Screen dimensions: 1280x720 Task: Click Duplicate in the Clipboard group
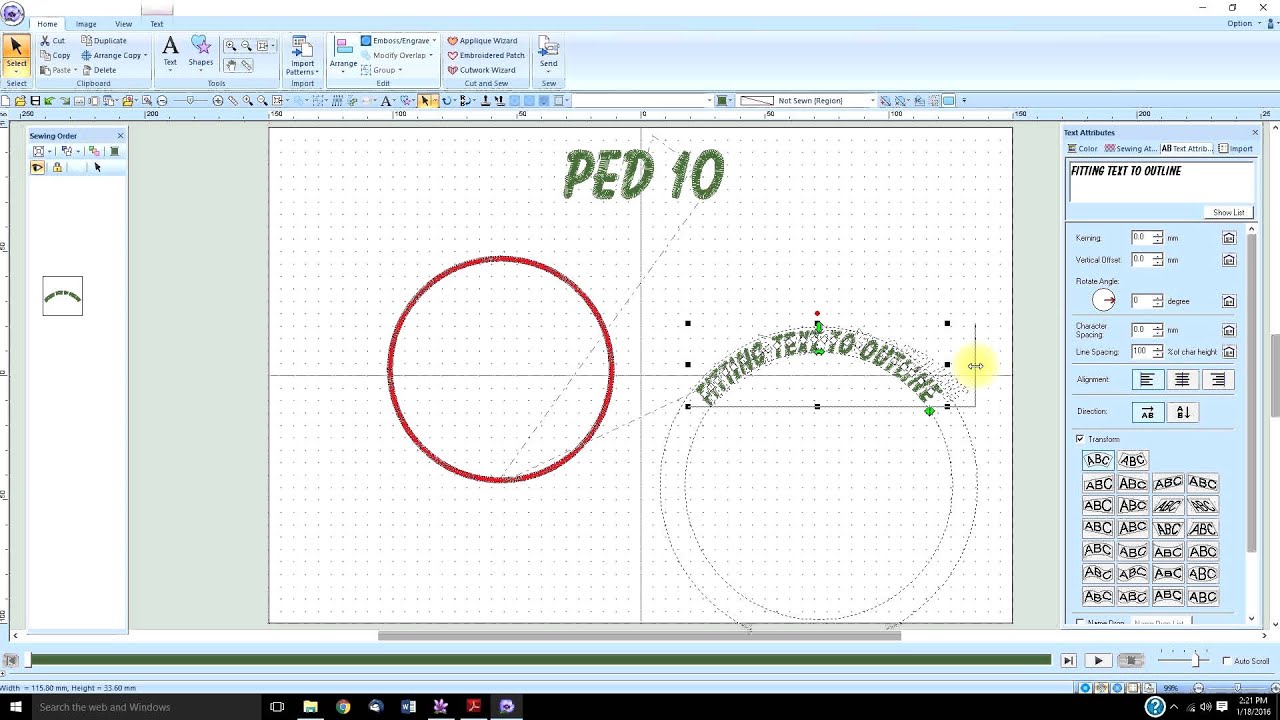pos(104,41)
